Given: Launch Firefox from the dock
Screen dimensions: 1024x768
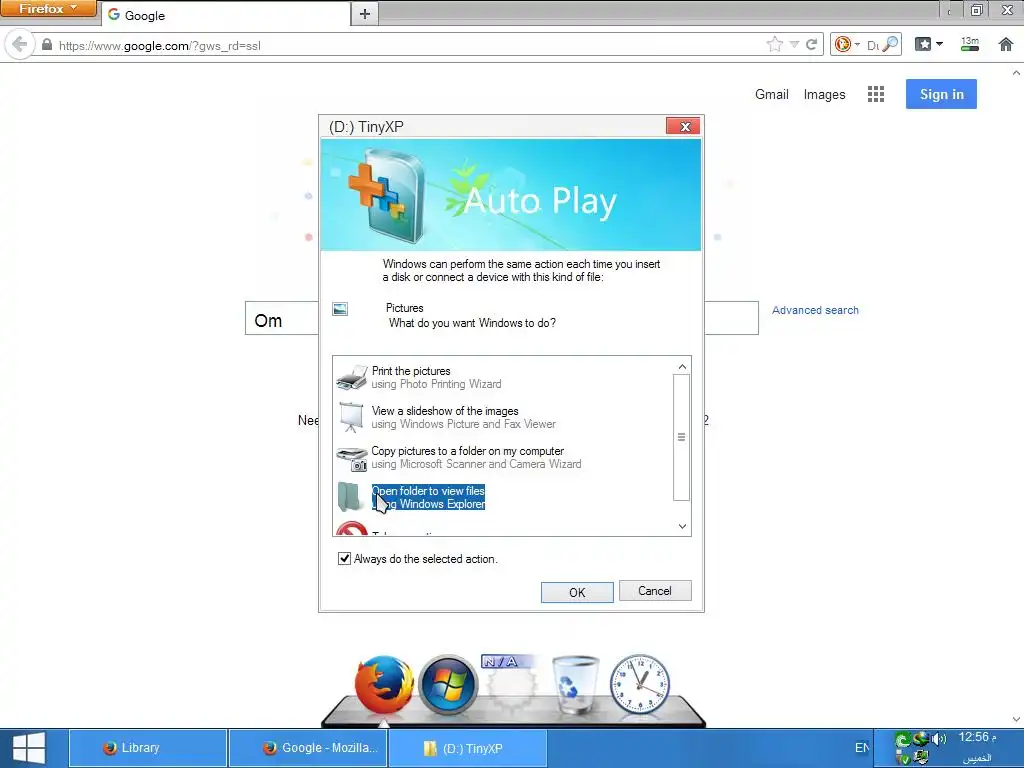Looking at the screenshot, I should pyautogui.click(x=384, y=685).
